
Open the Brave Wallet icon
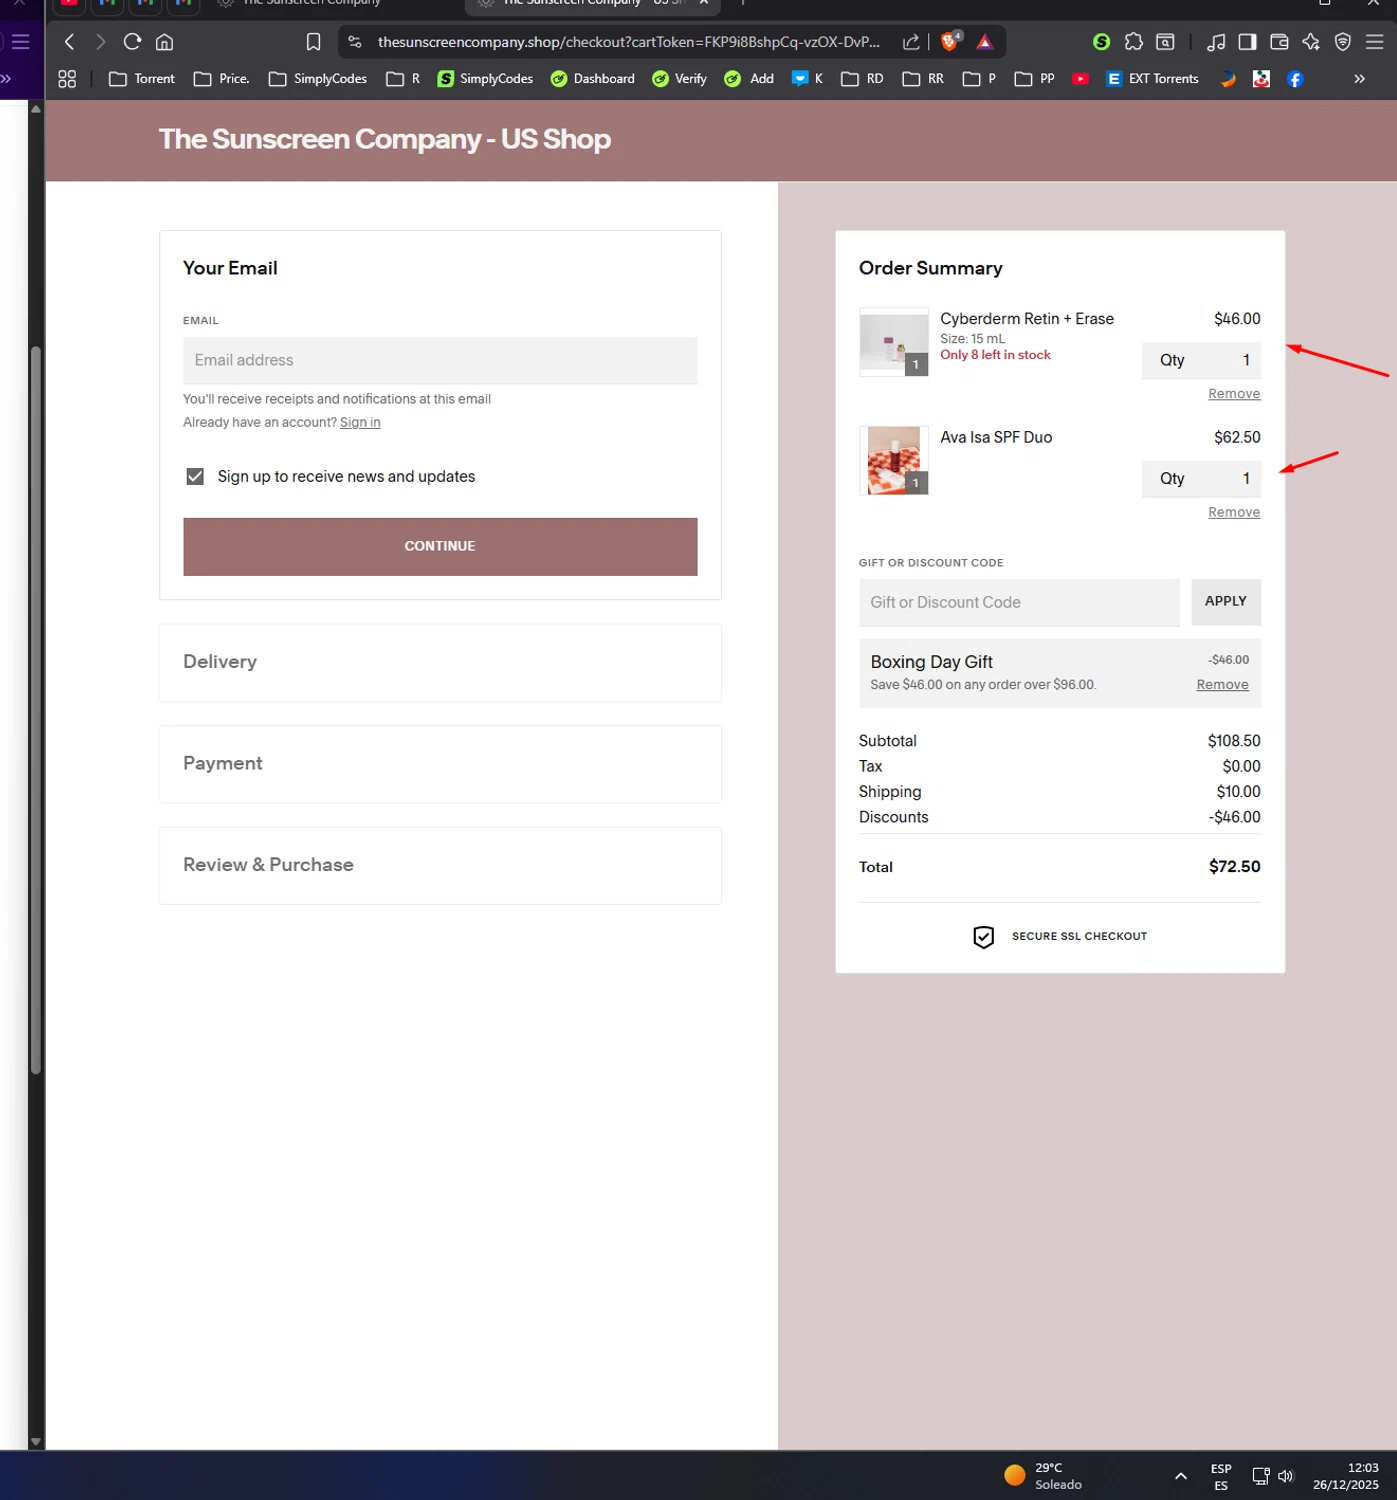pyautogui.click(x=1279, y=42)
